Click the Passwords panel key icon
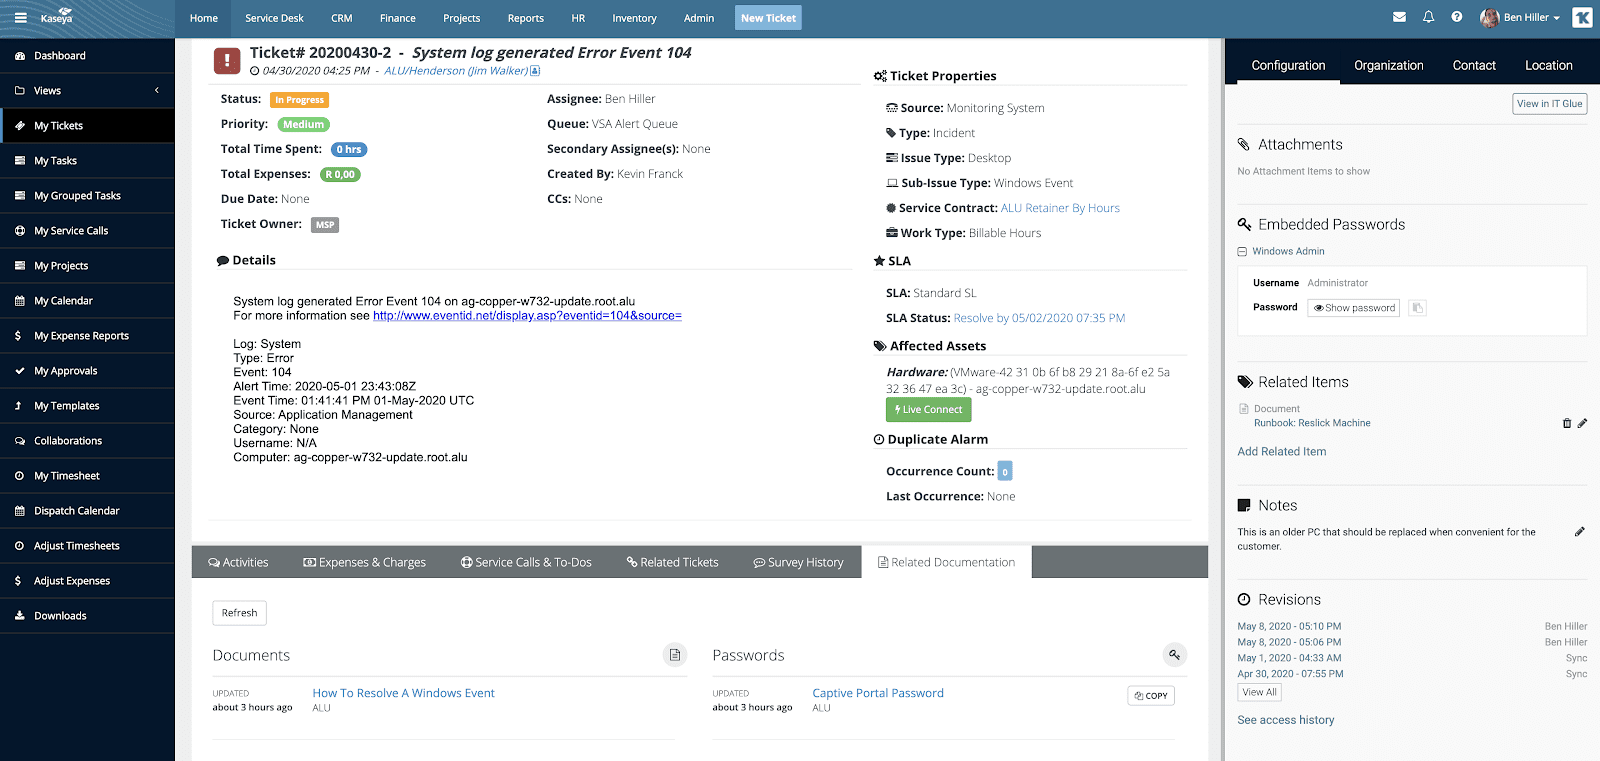Viewport: 1600px width, 761px height. (x=1175, y=655)
